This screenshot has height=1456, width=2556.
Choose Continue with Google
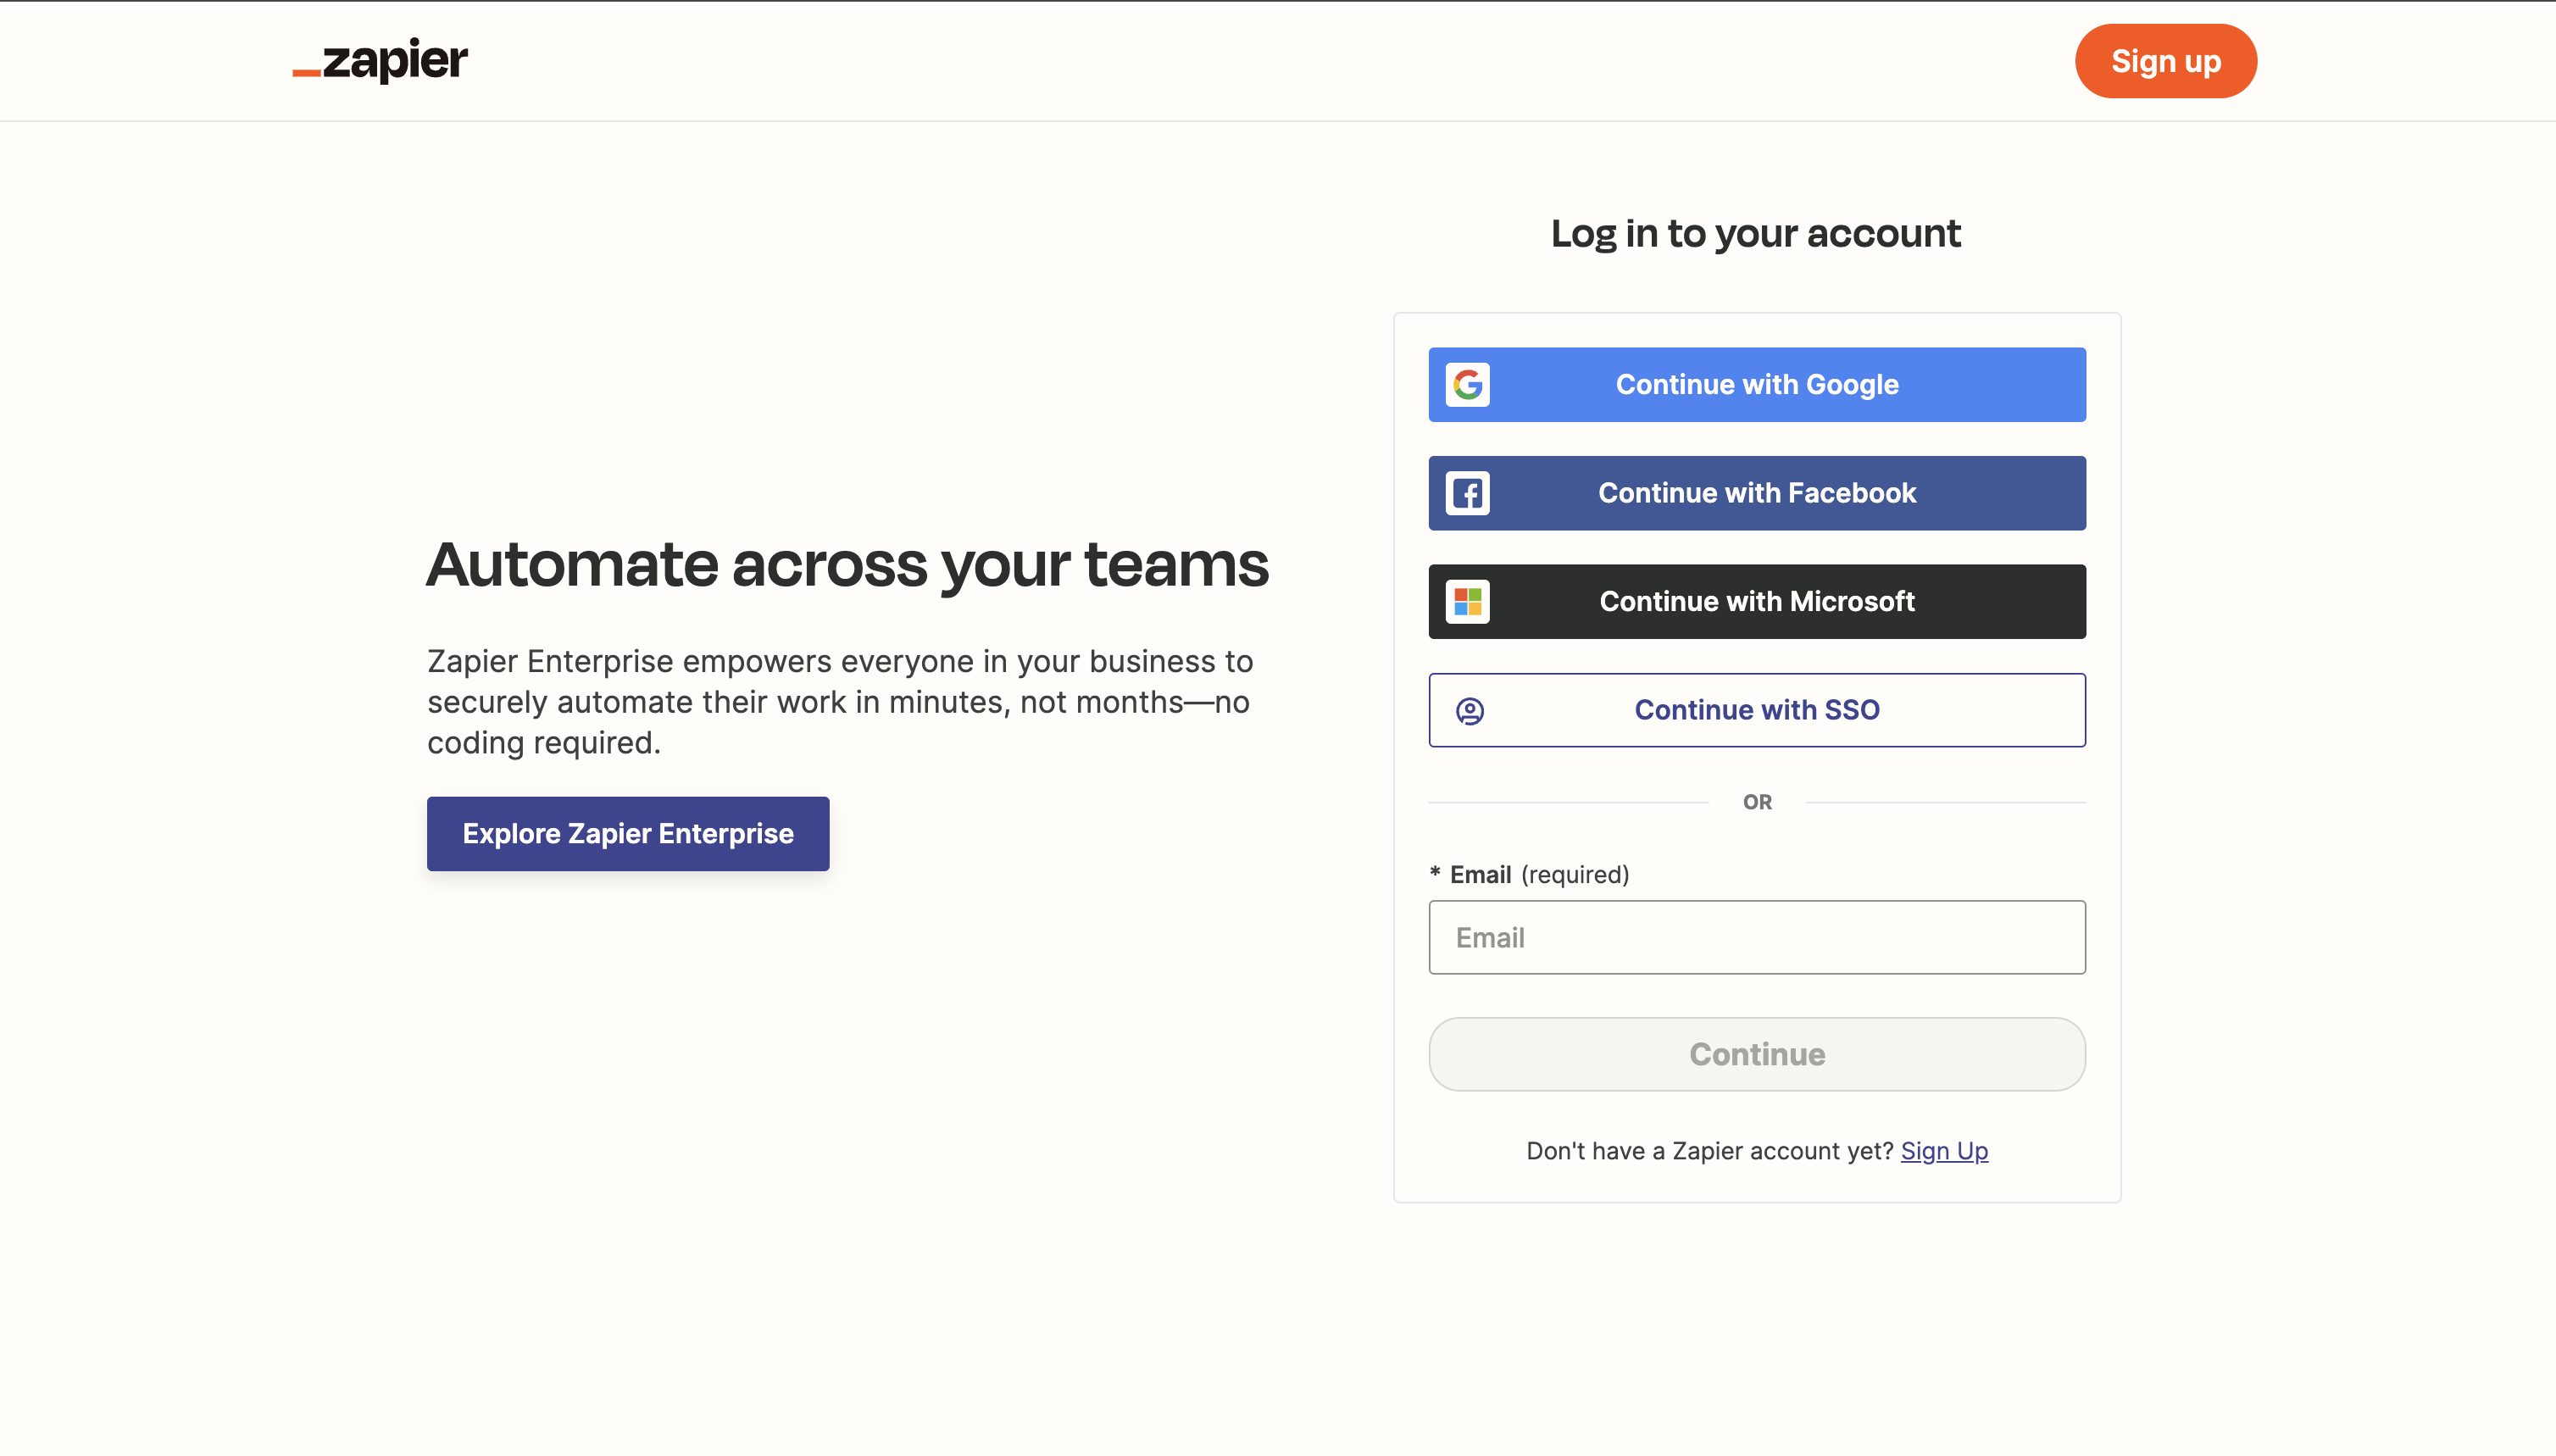(x=1756, y=385)
